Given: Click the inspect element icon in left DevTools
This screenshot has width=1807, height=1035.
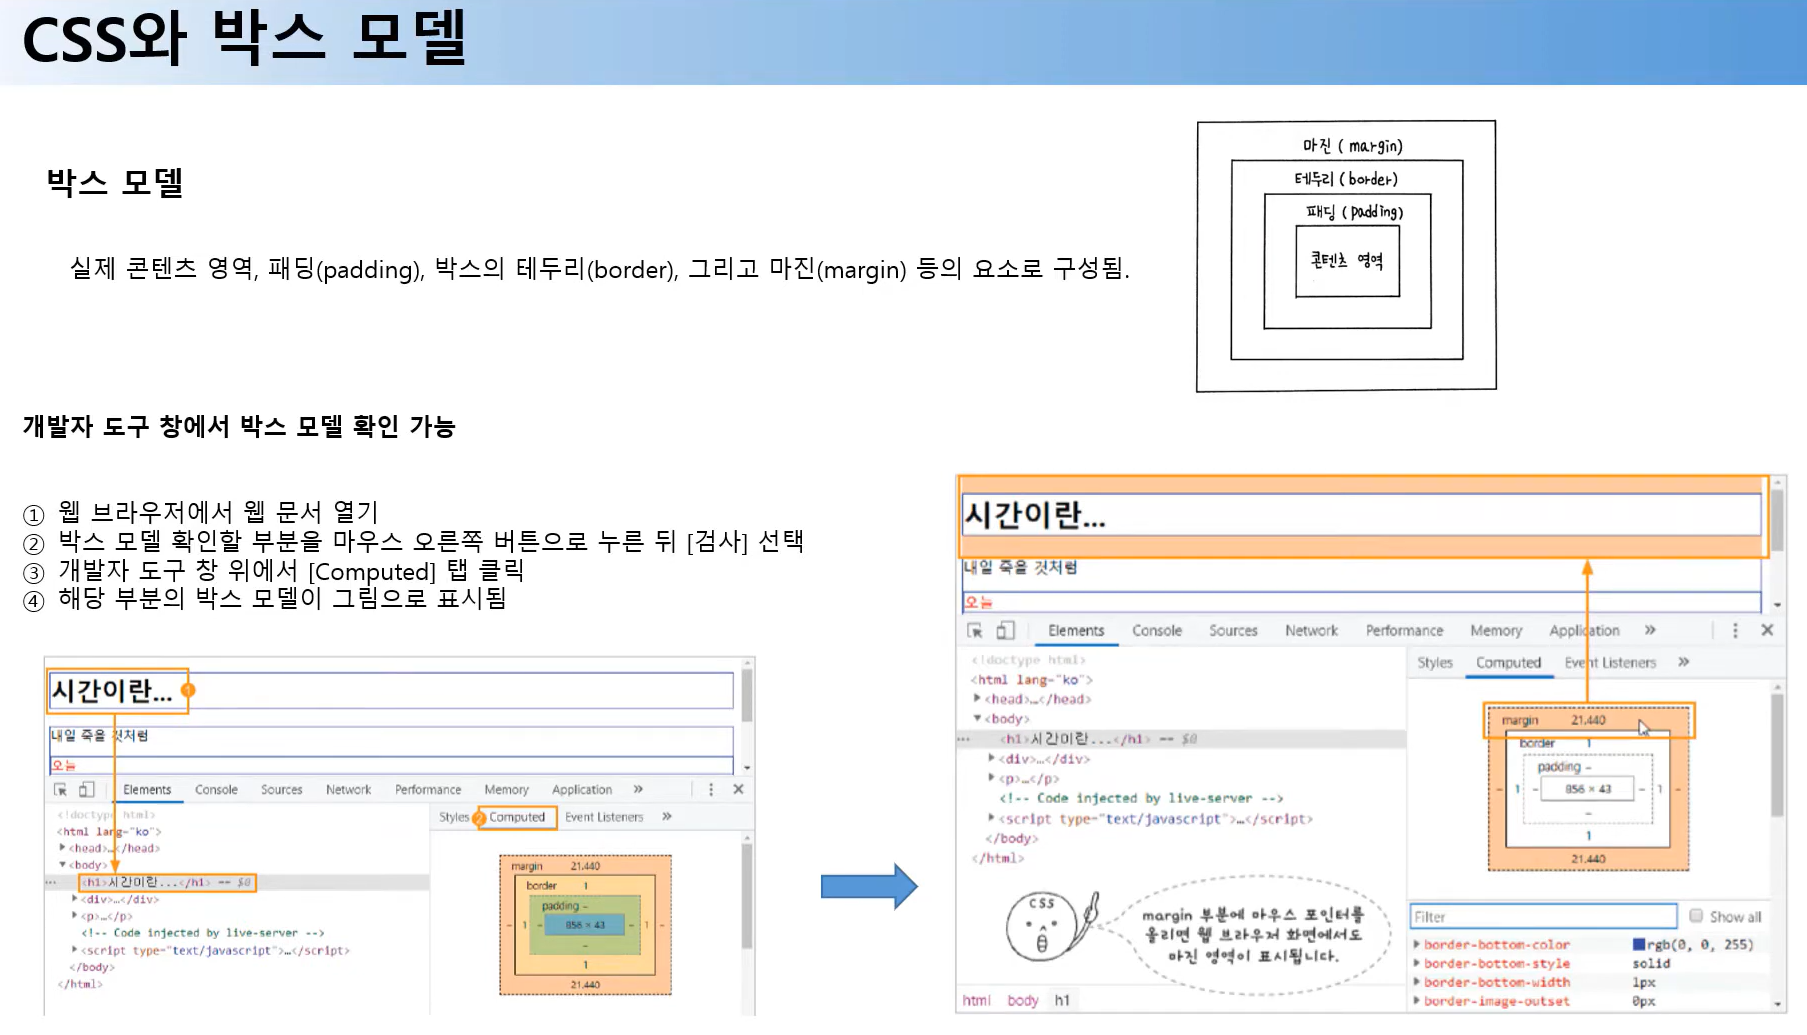Looking at the screenshot, I should coord(61,790).
